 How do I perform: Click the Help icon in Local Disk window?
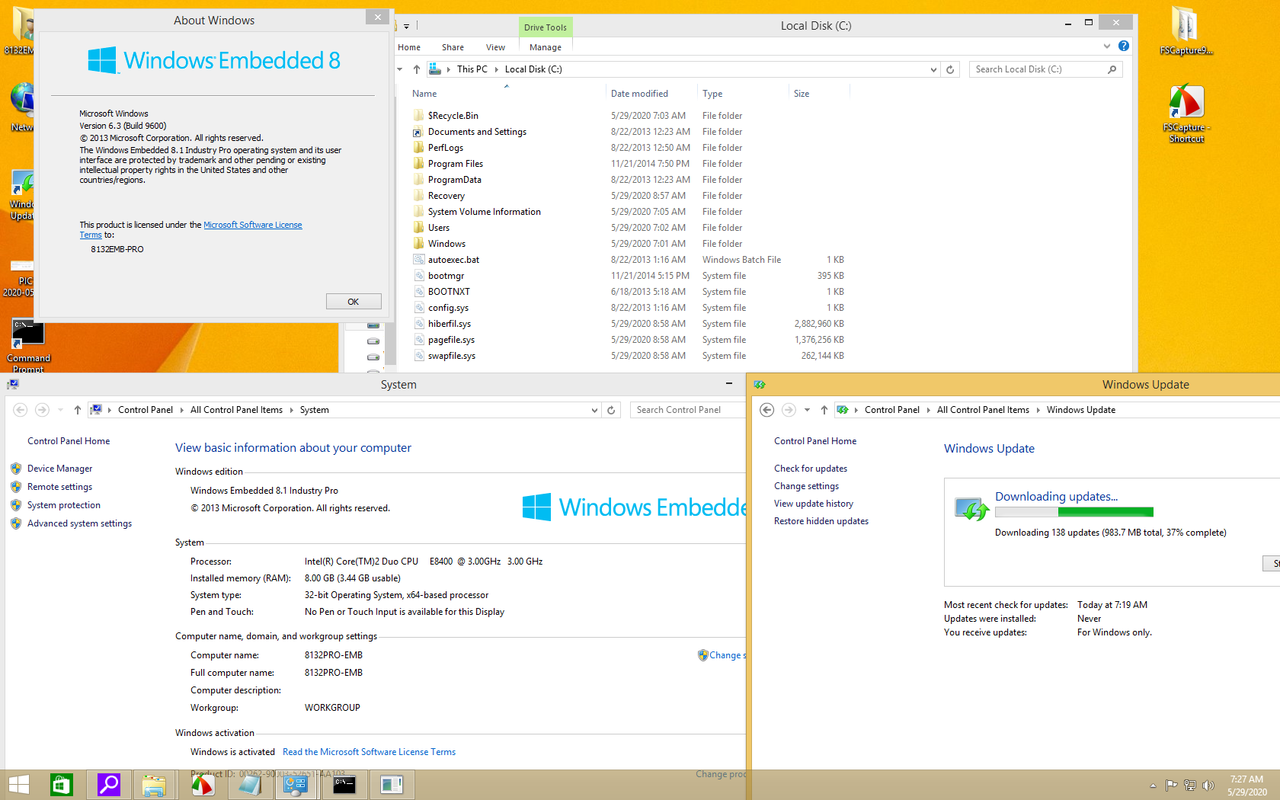click(x=1124, y=46)
